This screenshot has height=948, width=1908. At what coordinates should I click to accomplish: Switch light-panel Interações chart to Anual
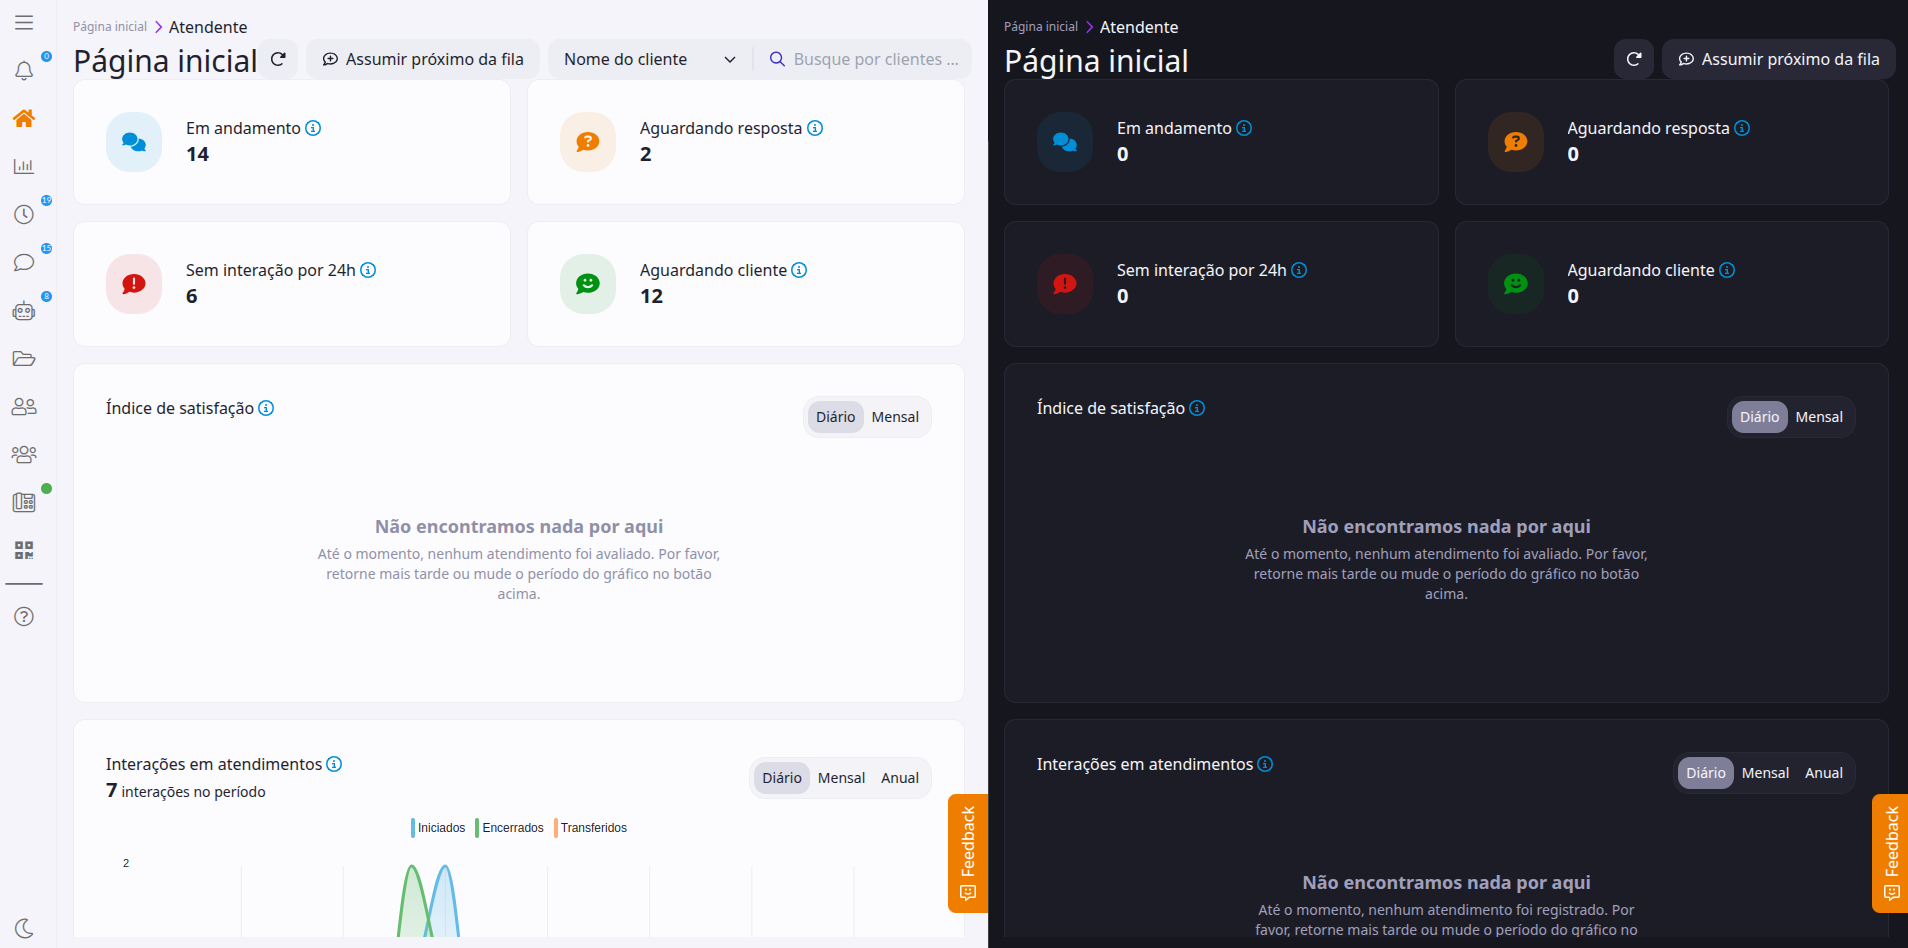[899, 778]
